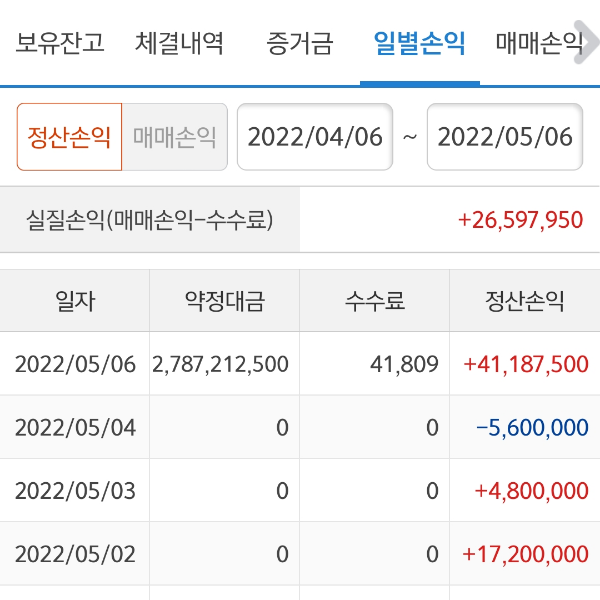Tap the +4,800,000 profit value
Image resolution: width=600 pixels, height=600 pixels.
coord(531,491)
